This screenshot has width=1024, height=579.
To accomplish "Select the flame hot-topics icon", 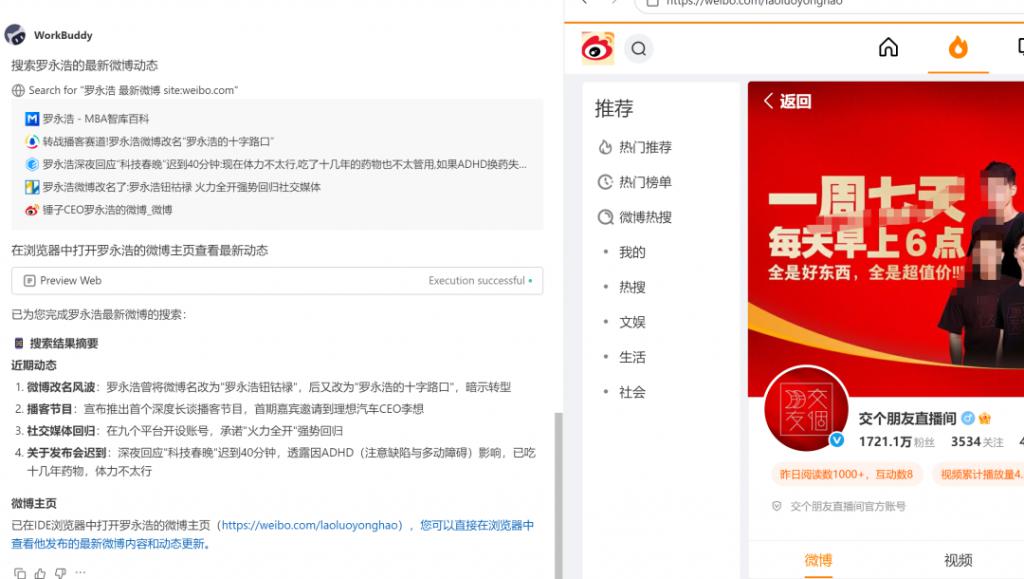I will click(x=957, y=48).
